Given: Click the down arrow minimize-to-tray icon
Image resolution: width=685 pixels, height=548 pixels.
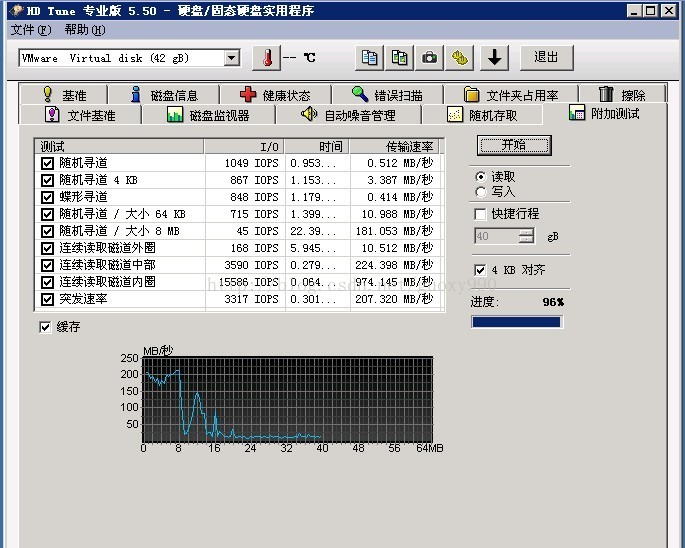Looking at the screenshot, I should pos(495,58).
